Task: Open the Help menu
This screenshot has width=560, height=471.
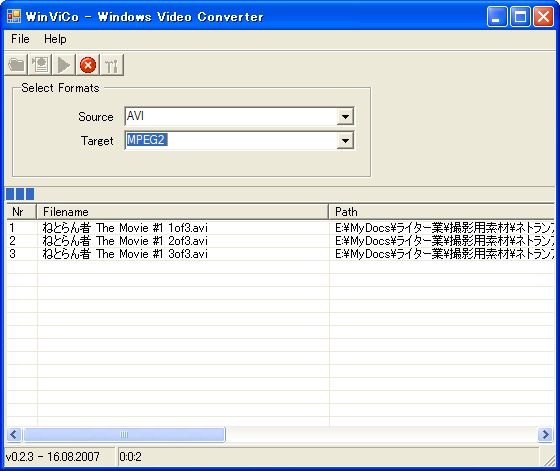Action: (55, 39)
